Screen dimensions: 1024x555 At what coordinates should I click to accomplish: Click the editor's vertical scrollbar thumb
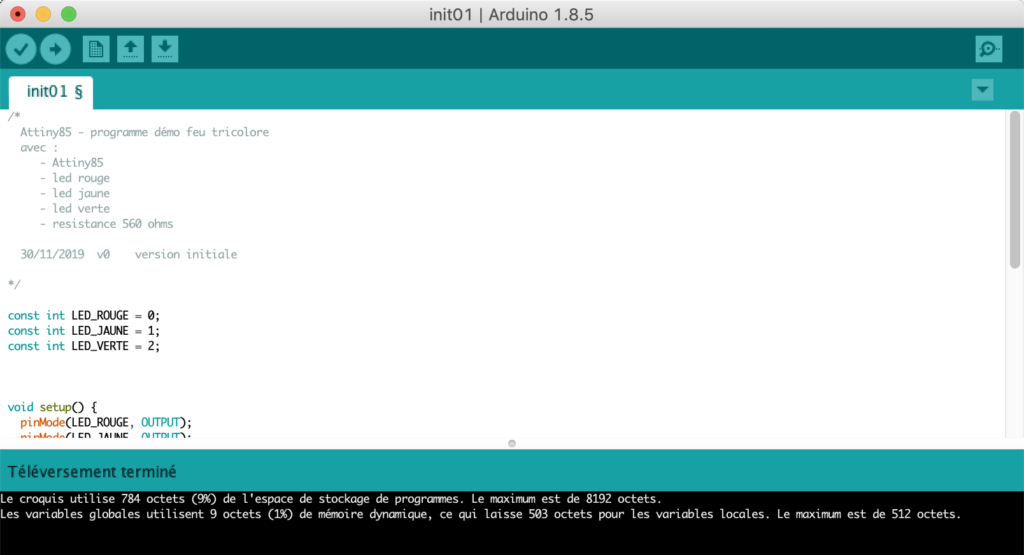pos(1014,190)
